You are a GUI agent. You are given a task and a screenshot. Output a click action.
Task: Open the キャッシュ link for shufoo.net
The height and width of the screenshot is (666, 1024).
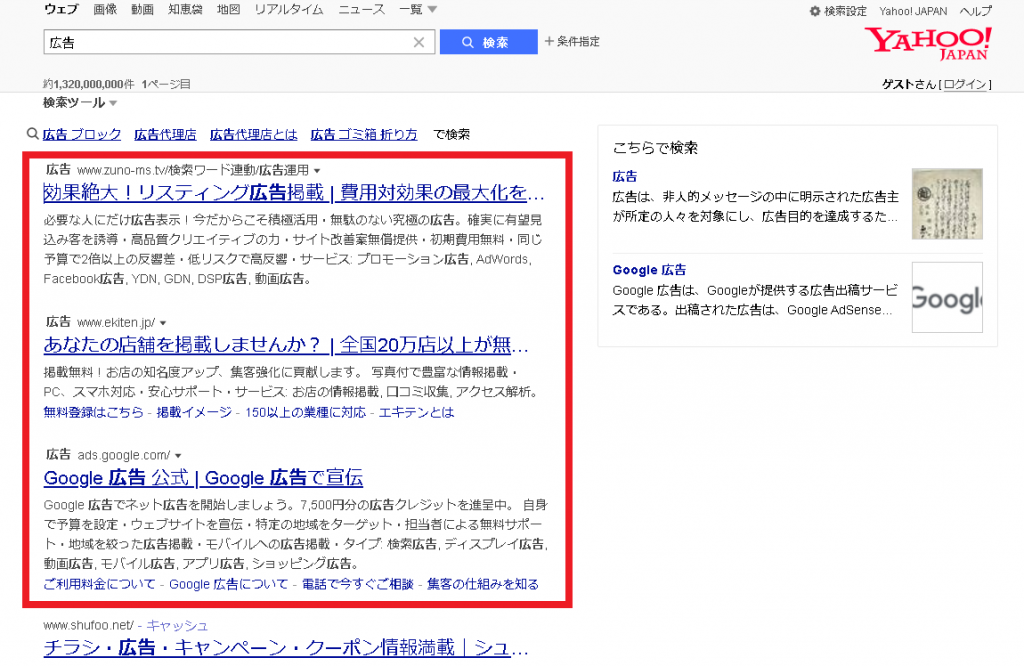point(177,626)
